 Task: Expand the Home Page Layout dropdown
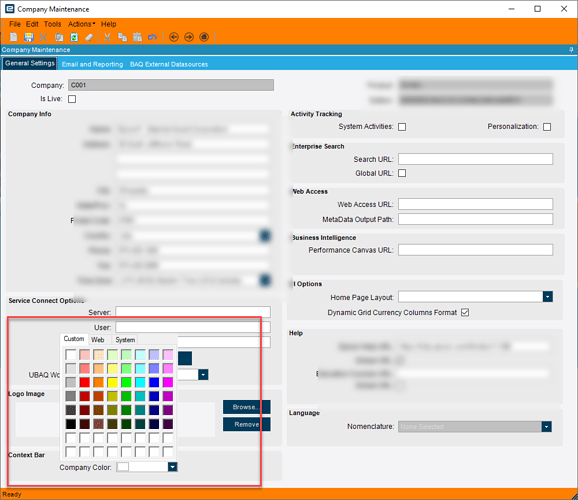tap(547, 296)
